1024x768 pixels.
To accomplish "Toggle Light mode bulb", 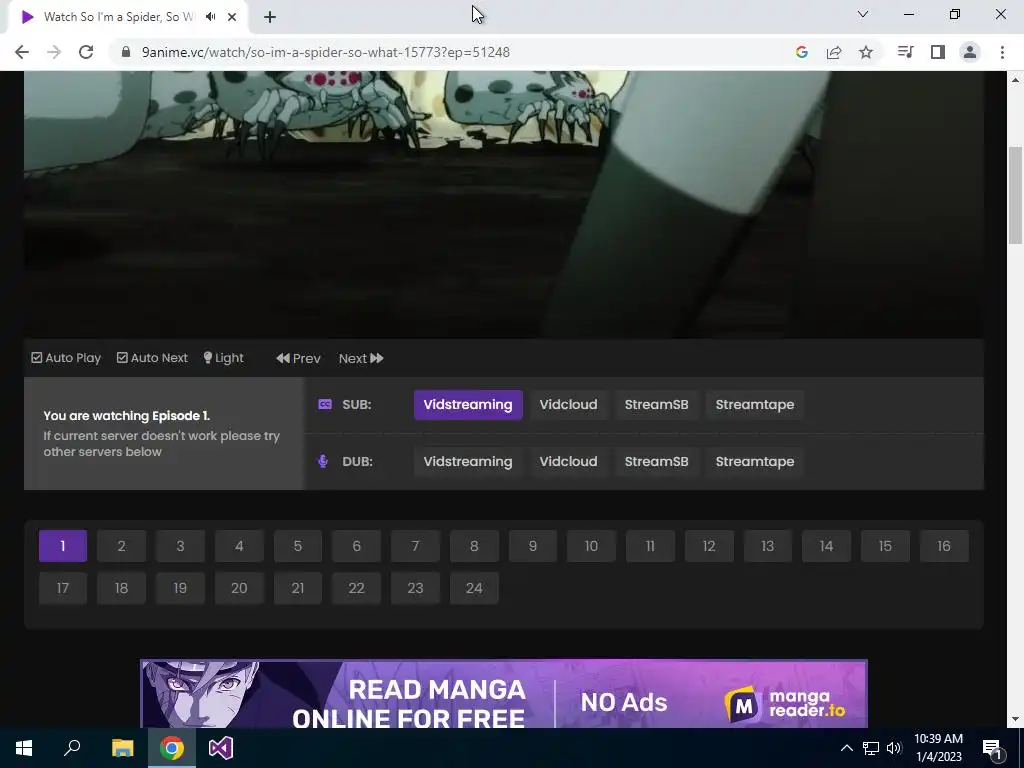I will (223, 358).
